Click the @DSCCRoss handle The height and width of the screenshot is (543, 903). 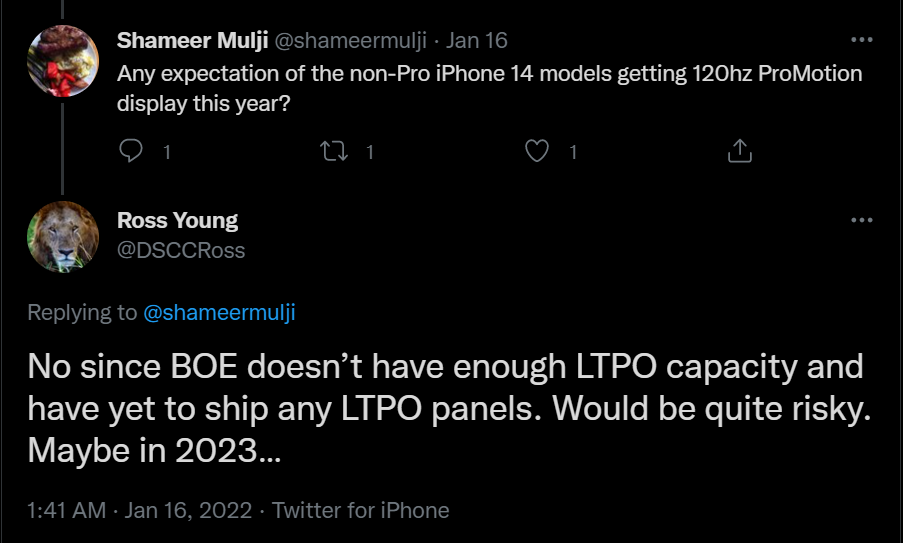pos(181,250)
